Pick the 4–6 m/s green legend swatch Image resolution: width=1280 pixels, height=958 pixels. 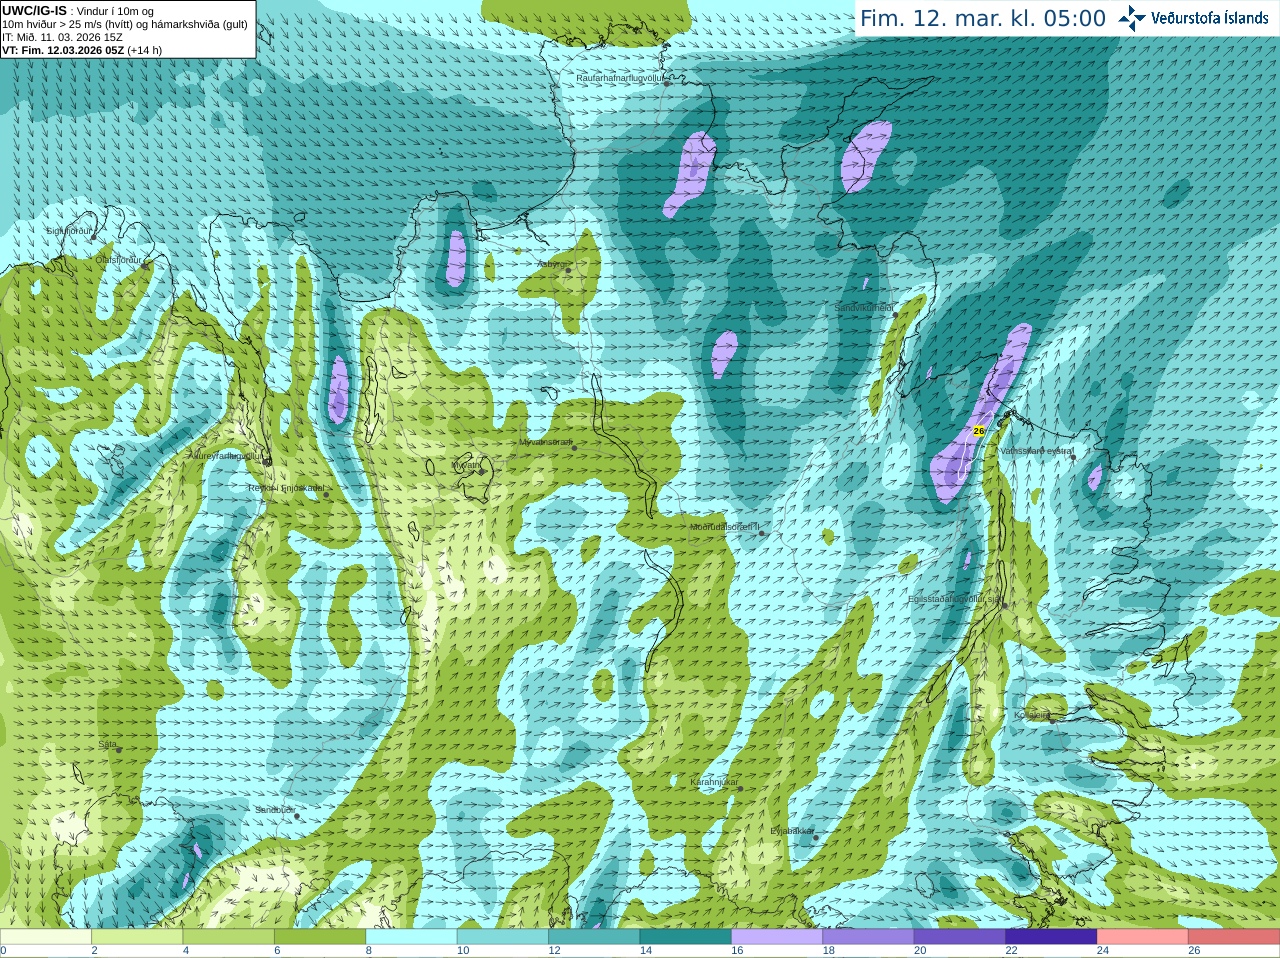point(229,937)
